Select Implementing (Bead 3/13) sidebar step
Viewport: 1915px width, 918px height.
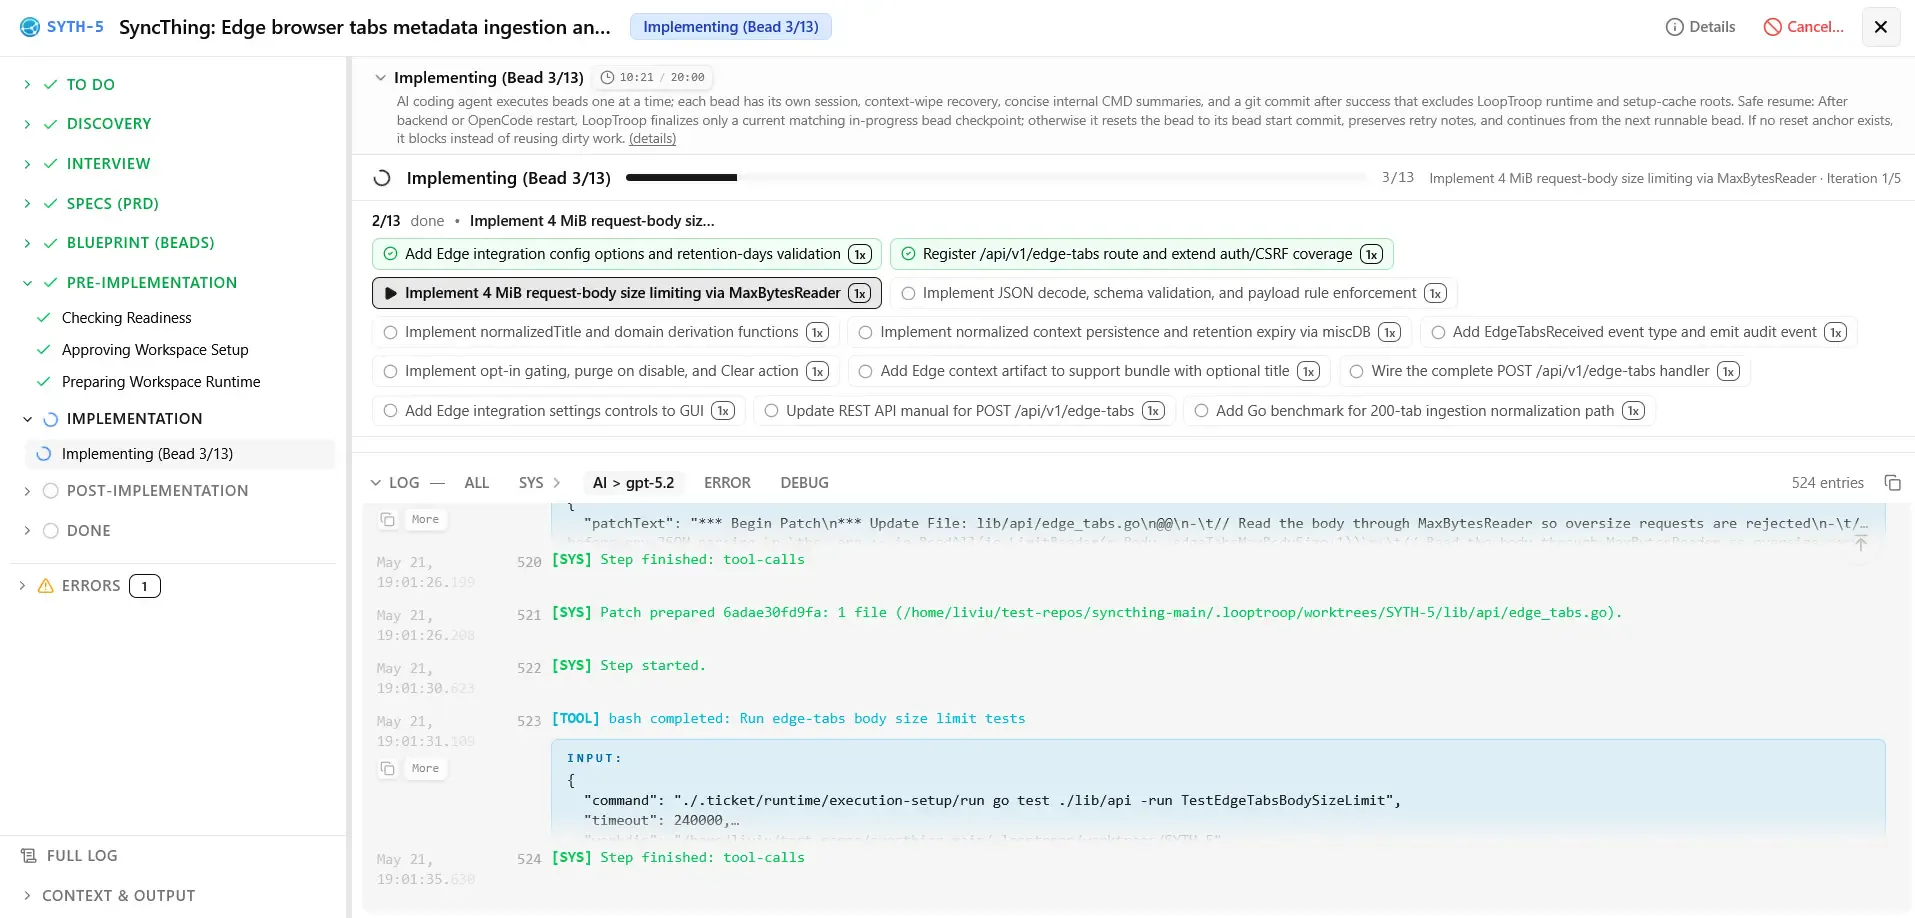pyautogui.click(x=180, y=454)
